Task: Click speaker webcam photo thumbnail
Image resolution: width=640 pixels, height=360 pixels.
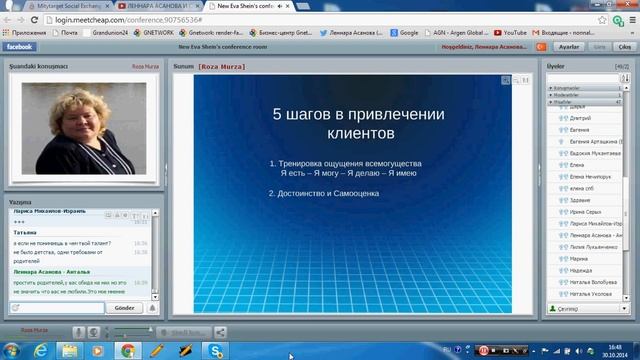Action: 84,129
